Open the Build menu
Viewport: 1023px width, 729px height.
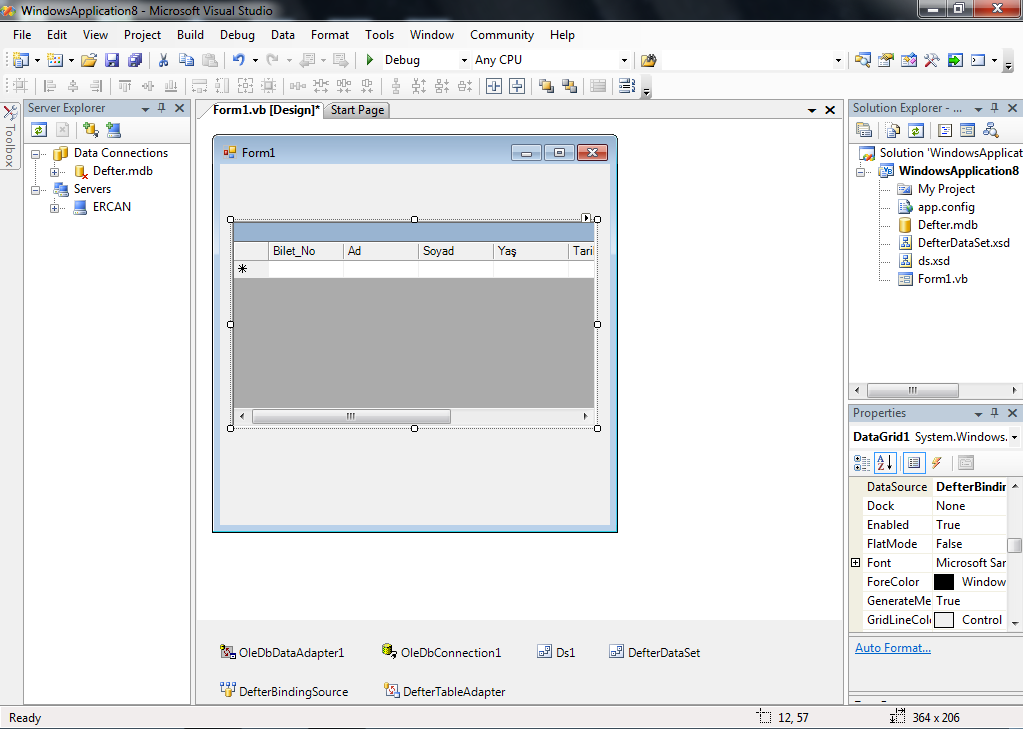(190, 35)
